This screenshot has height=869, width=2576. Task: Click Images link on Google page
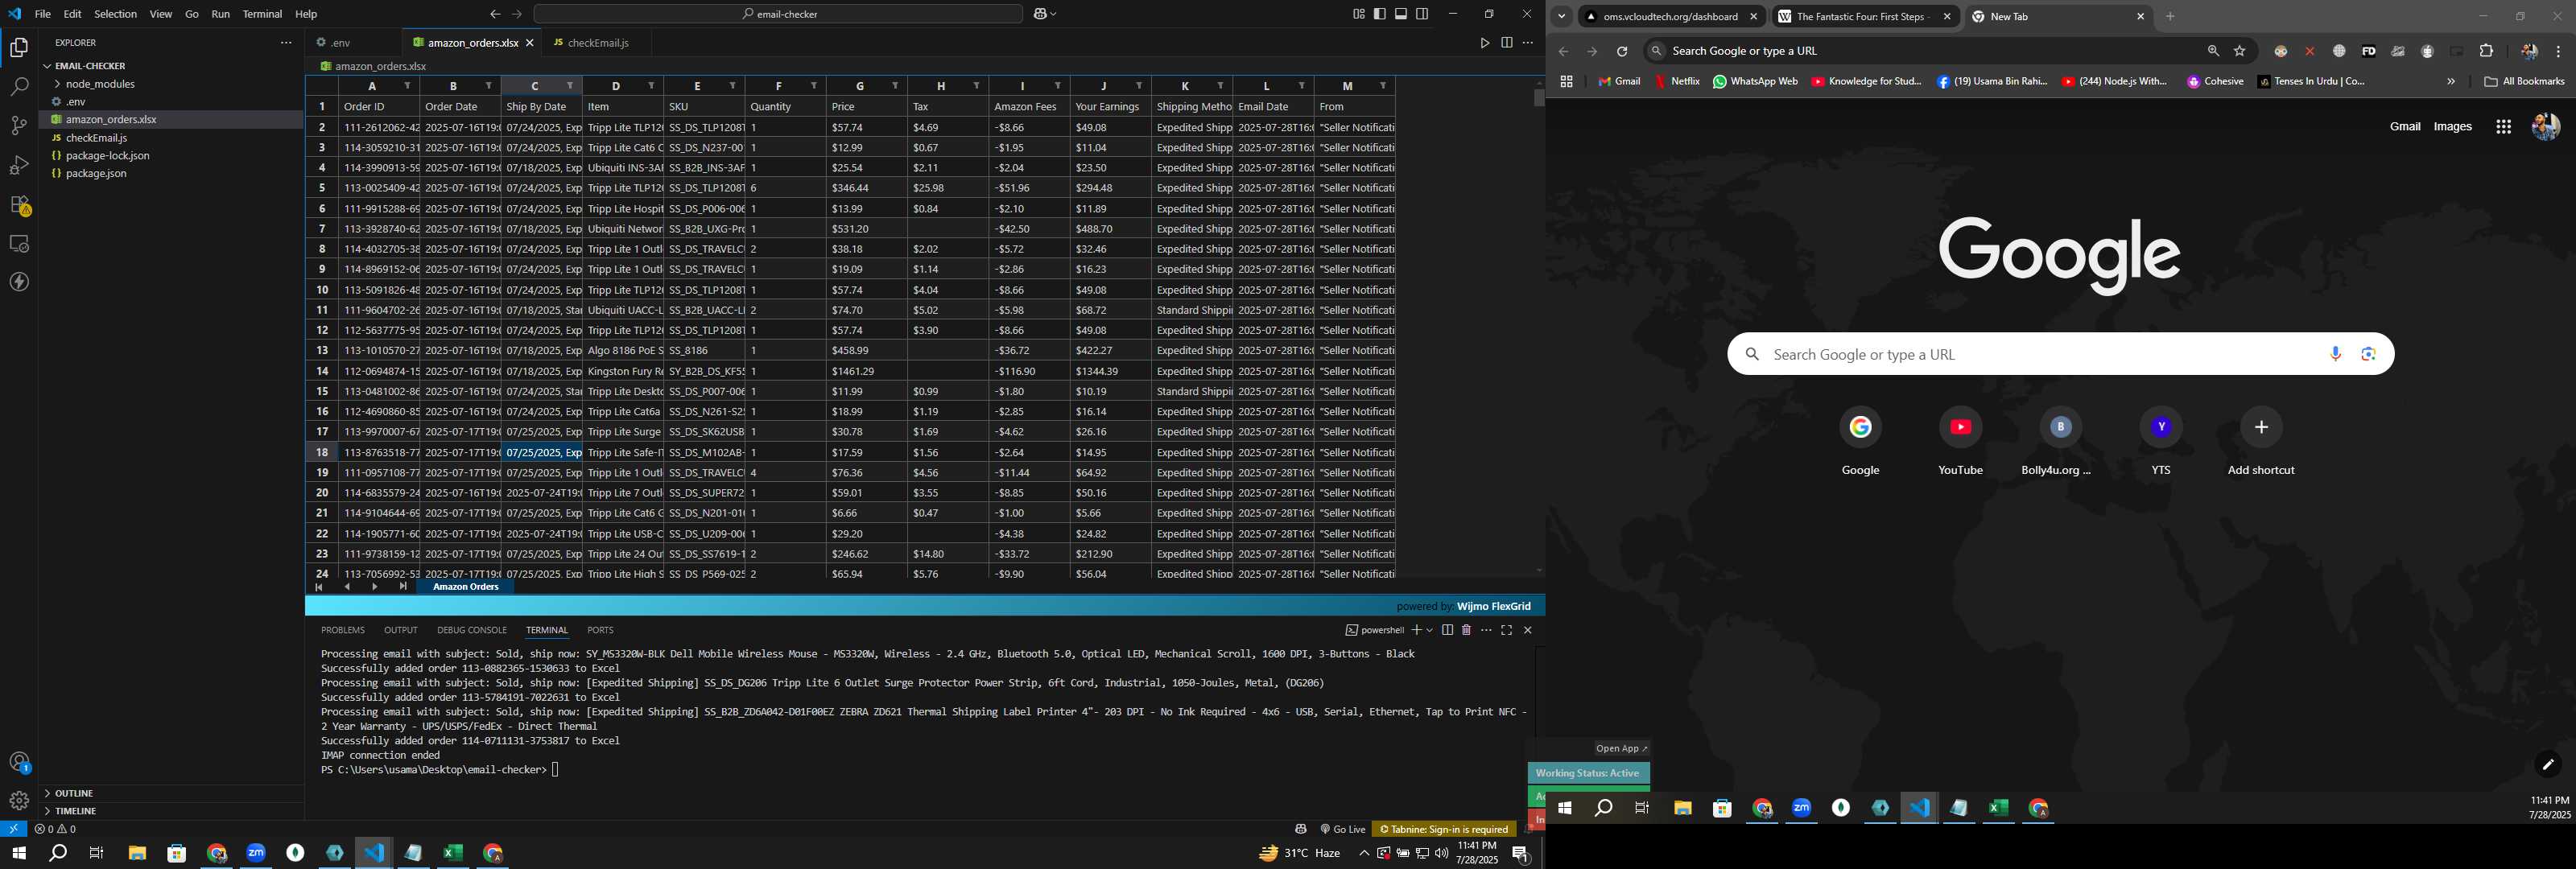point(2452,127)
